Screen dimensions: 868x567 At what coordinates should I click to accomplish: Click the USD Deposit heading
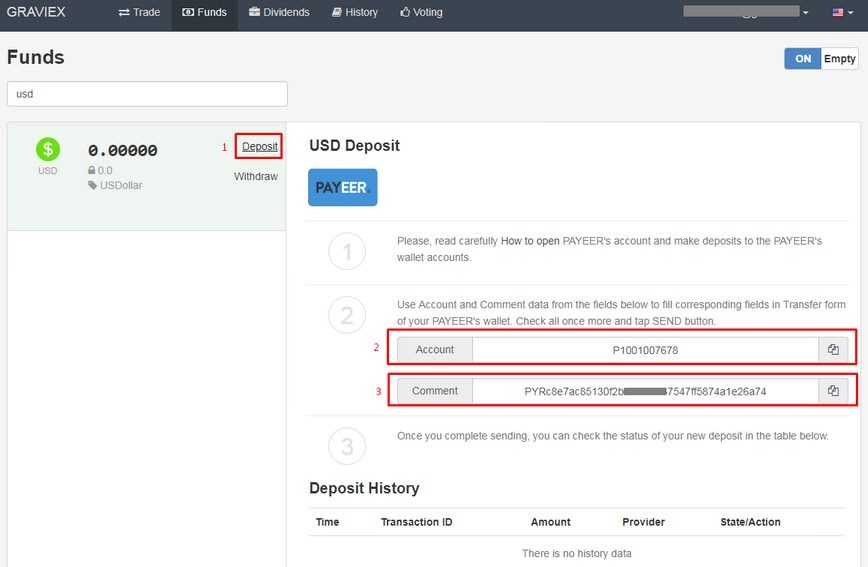[354, 146]
